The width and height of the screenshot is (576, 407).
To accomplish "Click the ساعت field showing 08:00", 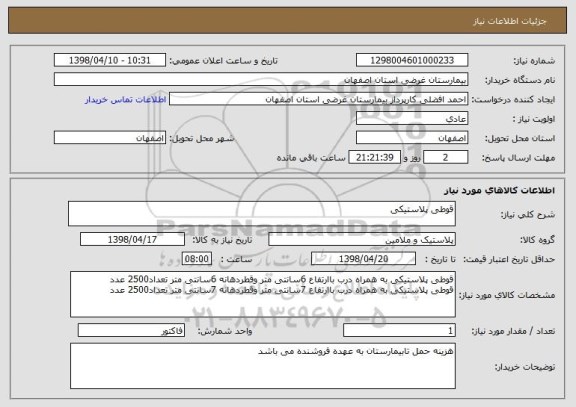I will click(x=197, y=259).
